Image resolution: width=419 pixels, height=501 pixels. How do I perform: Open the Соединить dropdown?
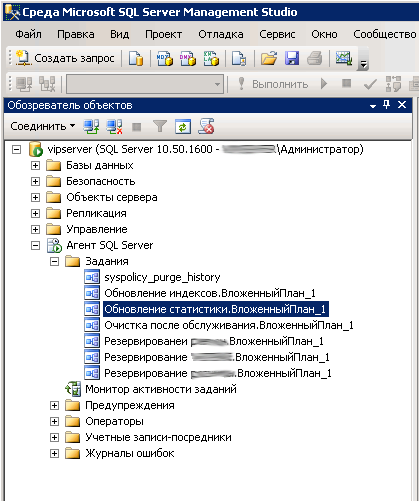point(42,127)
